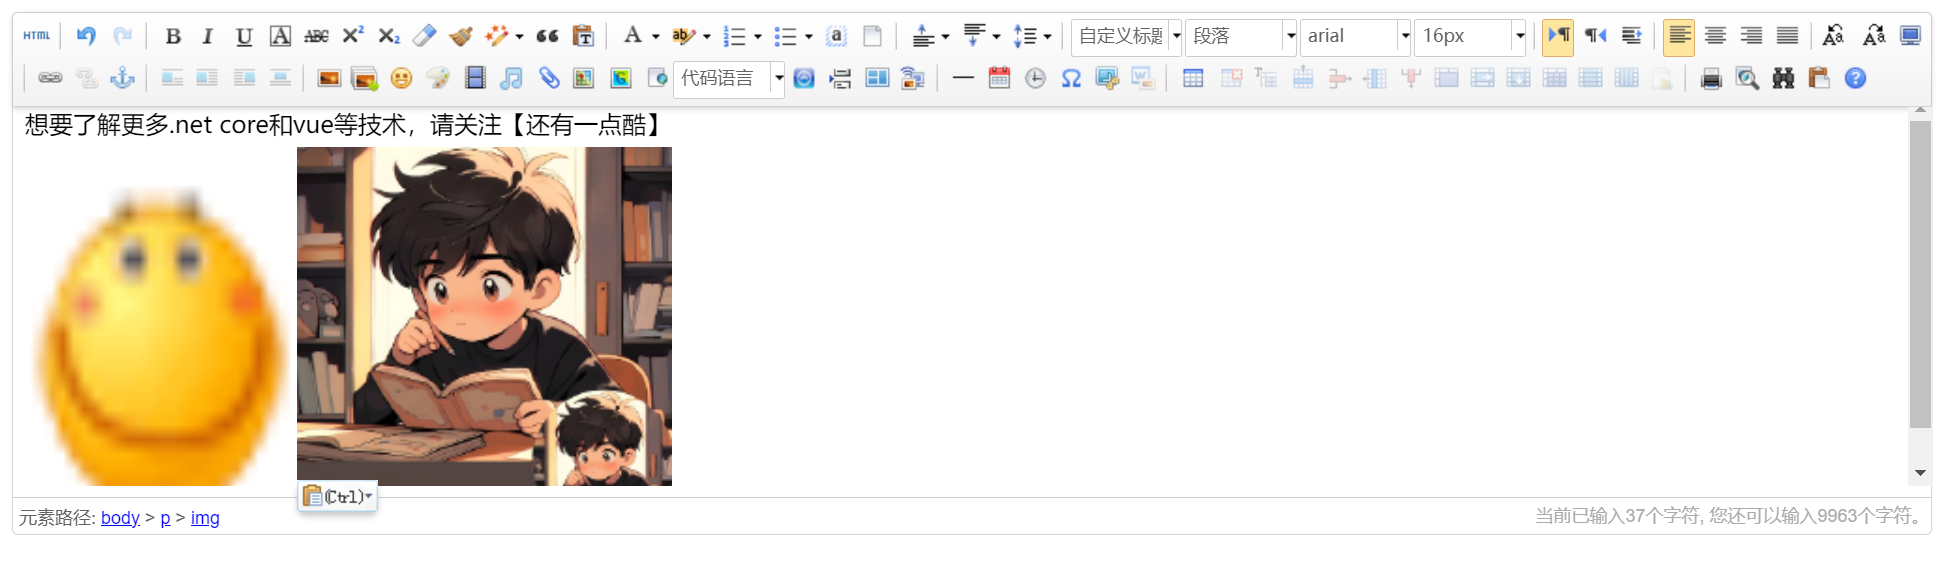Toggle left-to-right text direction
The height and width of the screenshot is (578, 1948).
(1558, 36)
